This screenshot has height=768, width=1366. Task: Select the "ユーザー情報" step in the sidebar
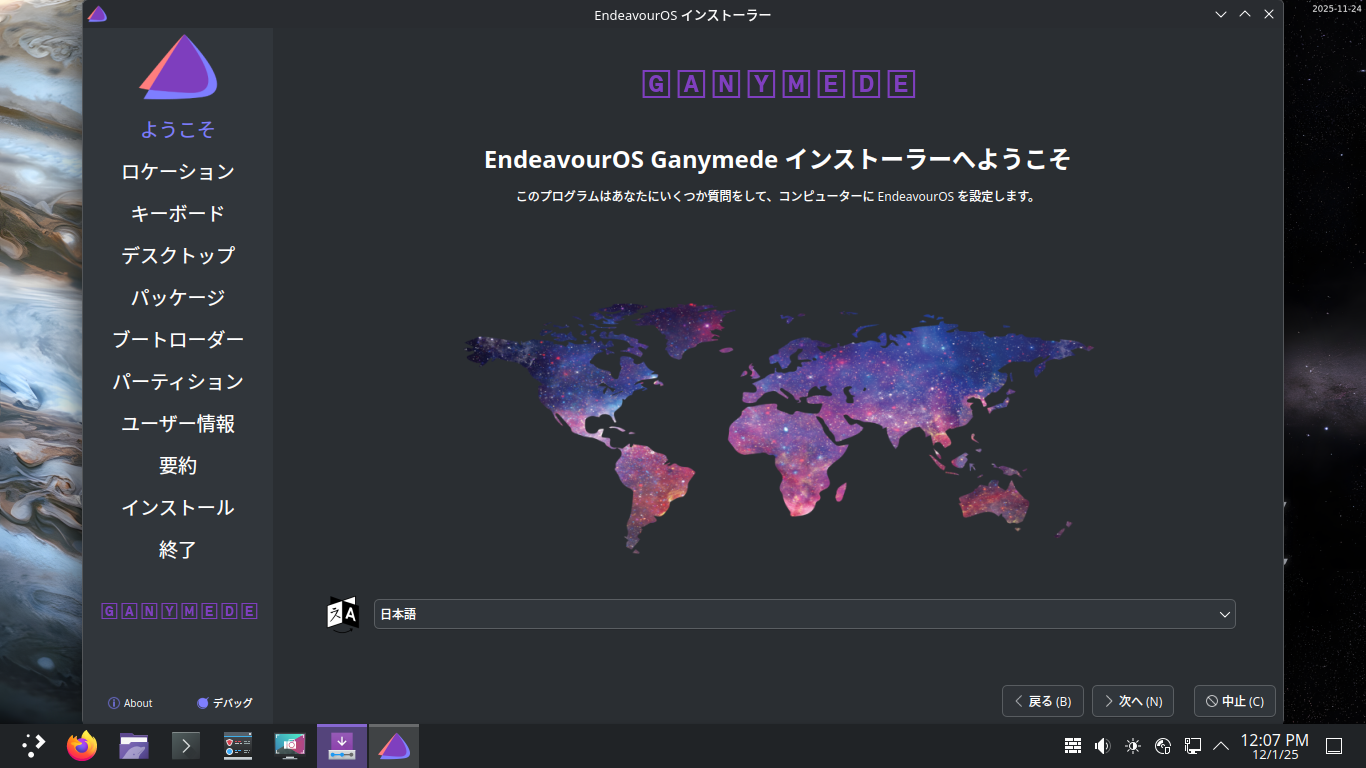(178, 424)
